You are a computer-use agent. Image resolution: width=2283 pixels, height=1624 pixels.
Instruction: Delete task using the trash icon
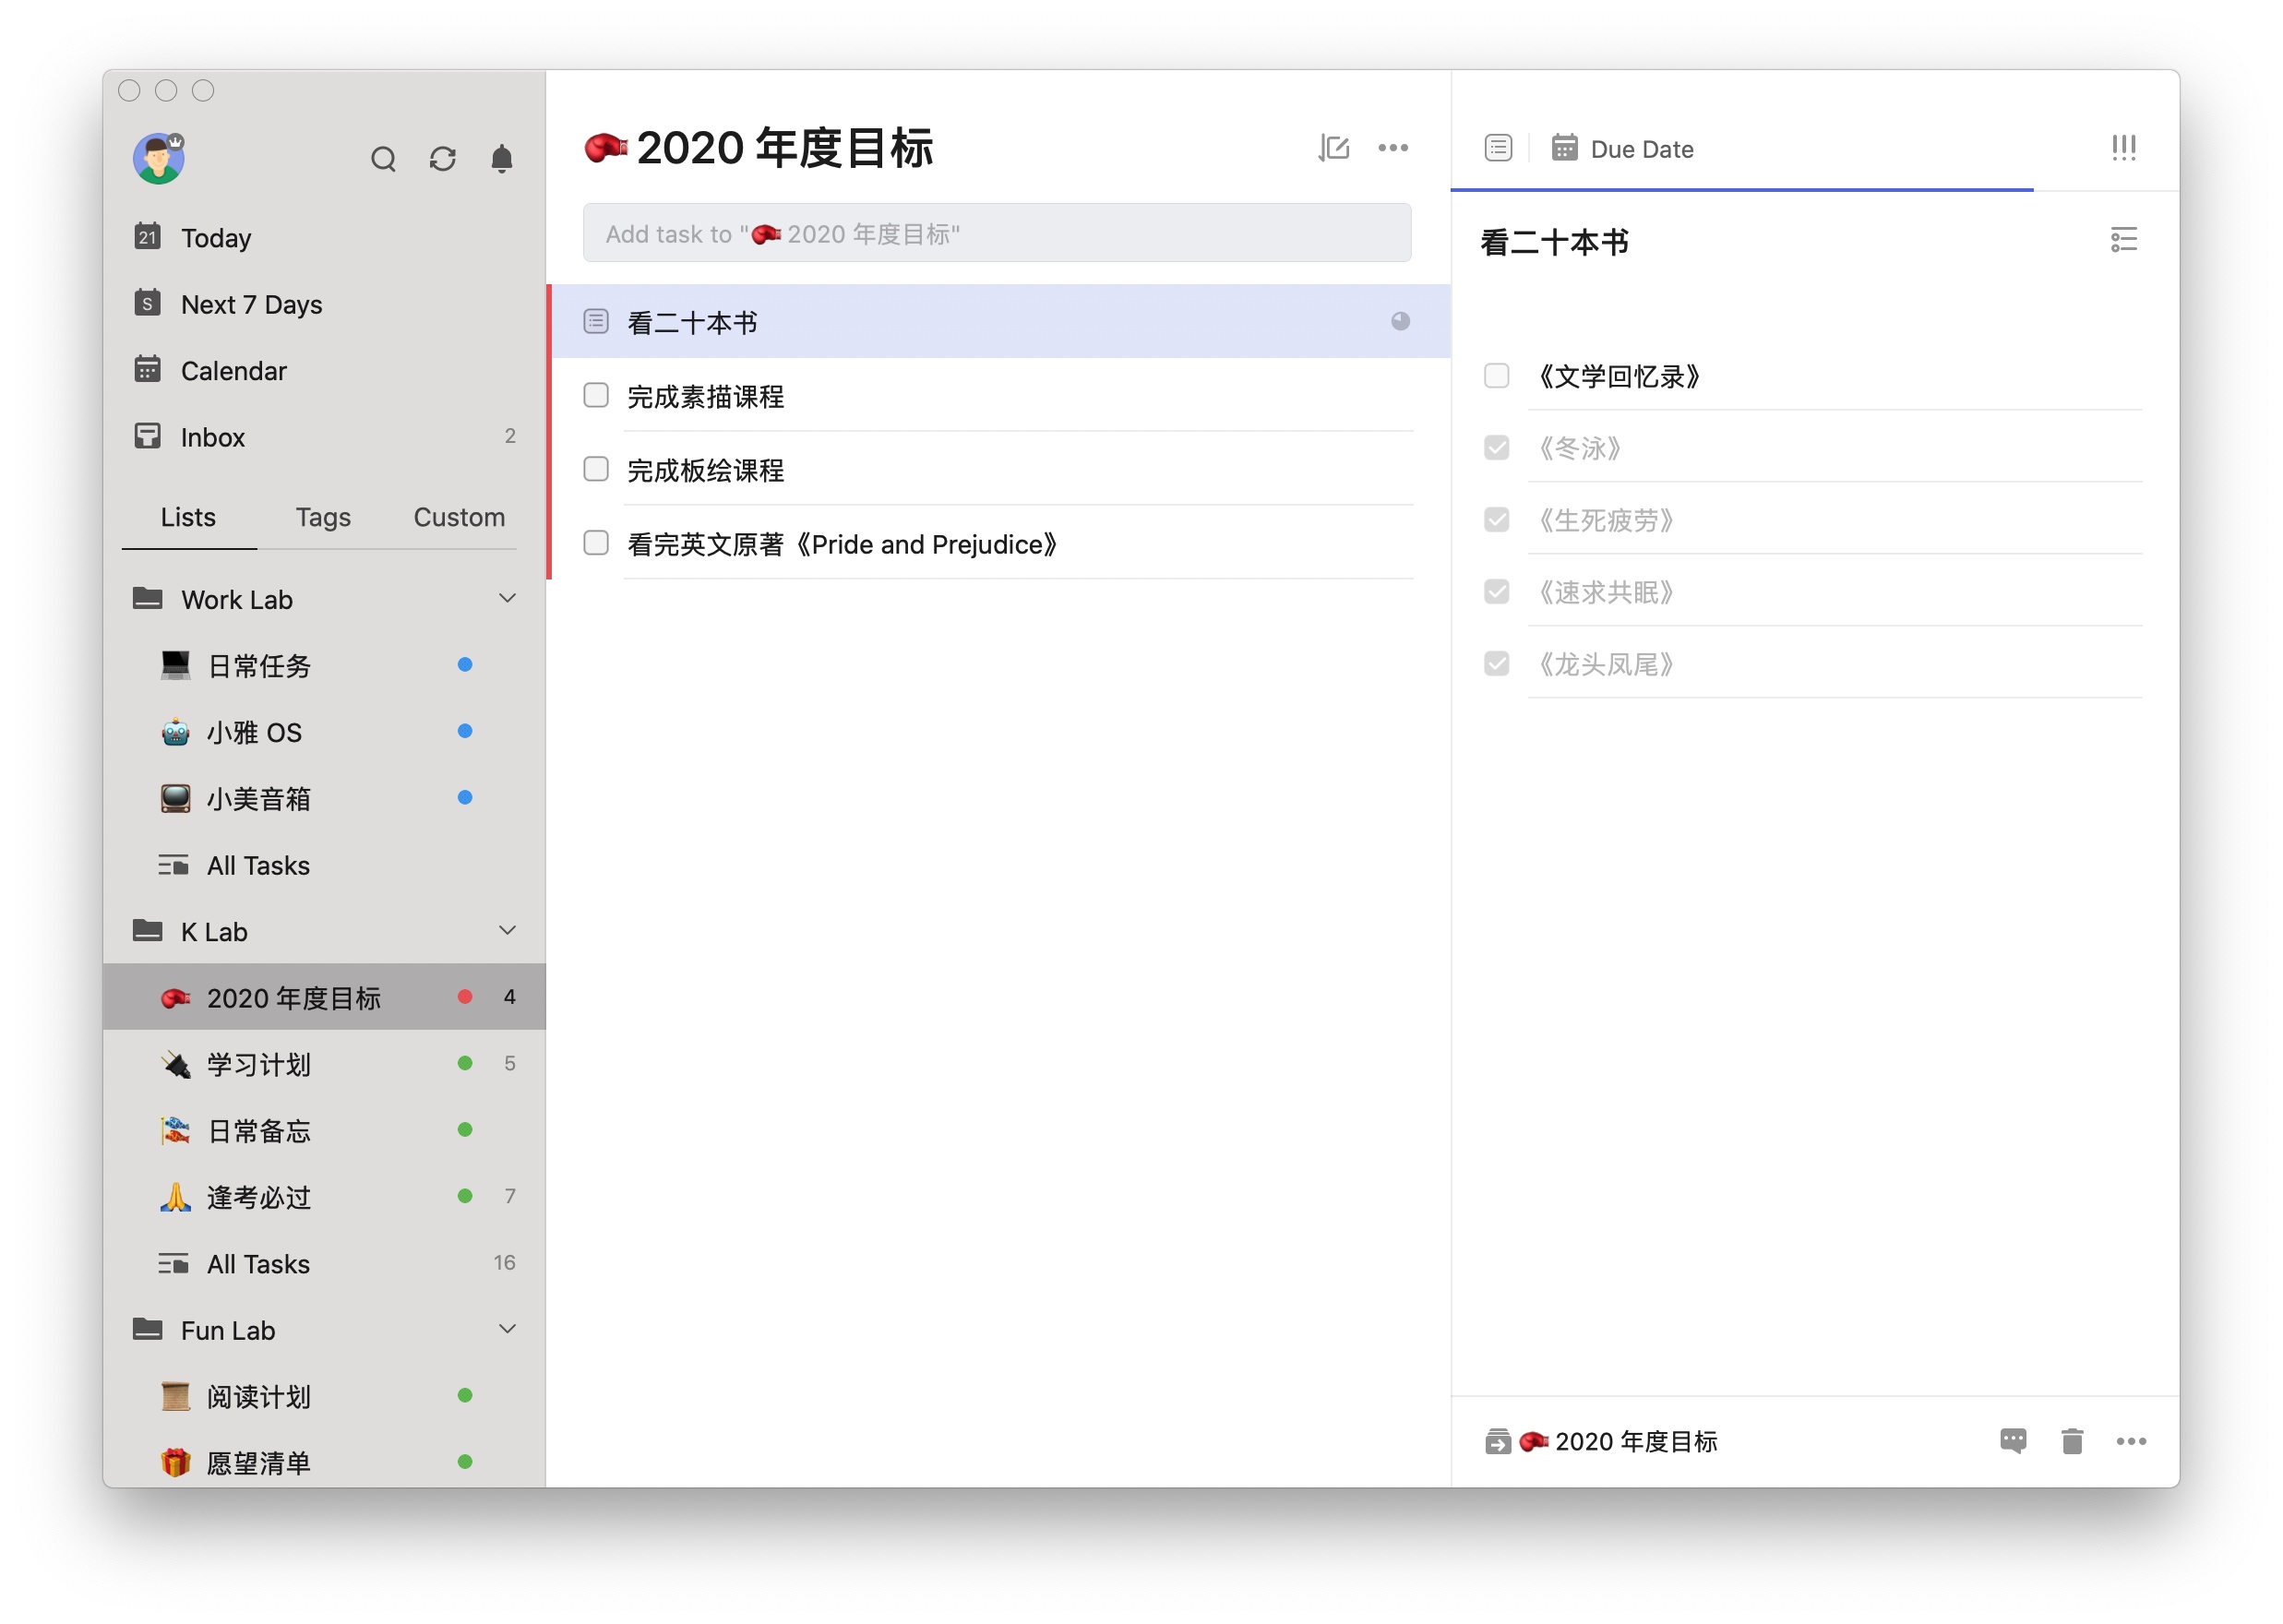[2072, 1441]
